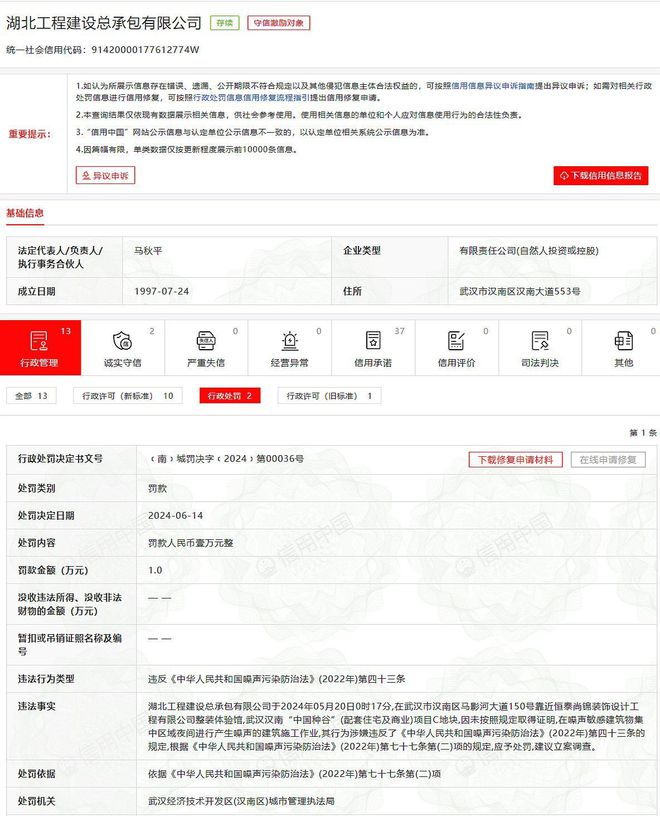The height and width of the screenshot is (816, 660).
Task: Click company name 湖北工程建设总承包有限公司
Action: point(104,23)
